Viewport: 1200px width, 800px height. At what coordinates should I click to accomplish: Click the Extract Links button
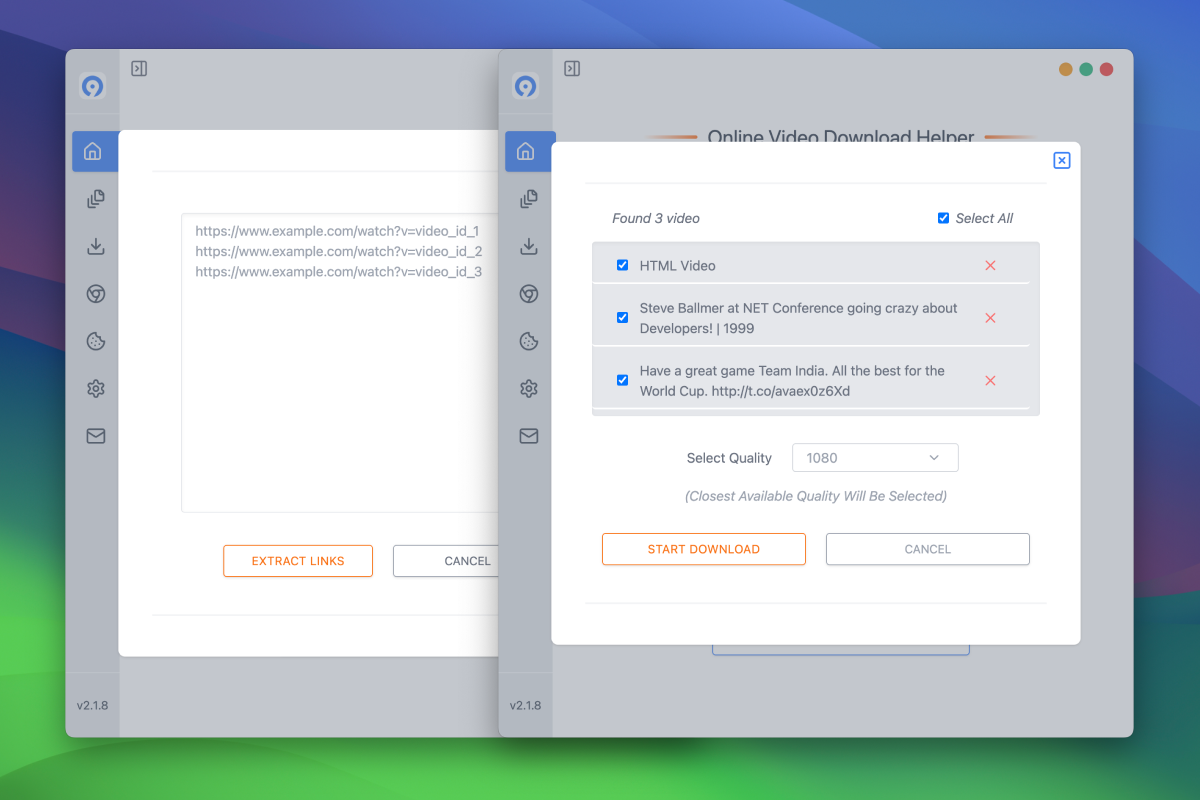point(297,561)
